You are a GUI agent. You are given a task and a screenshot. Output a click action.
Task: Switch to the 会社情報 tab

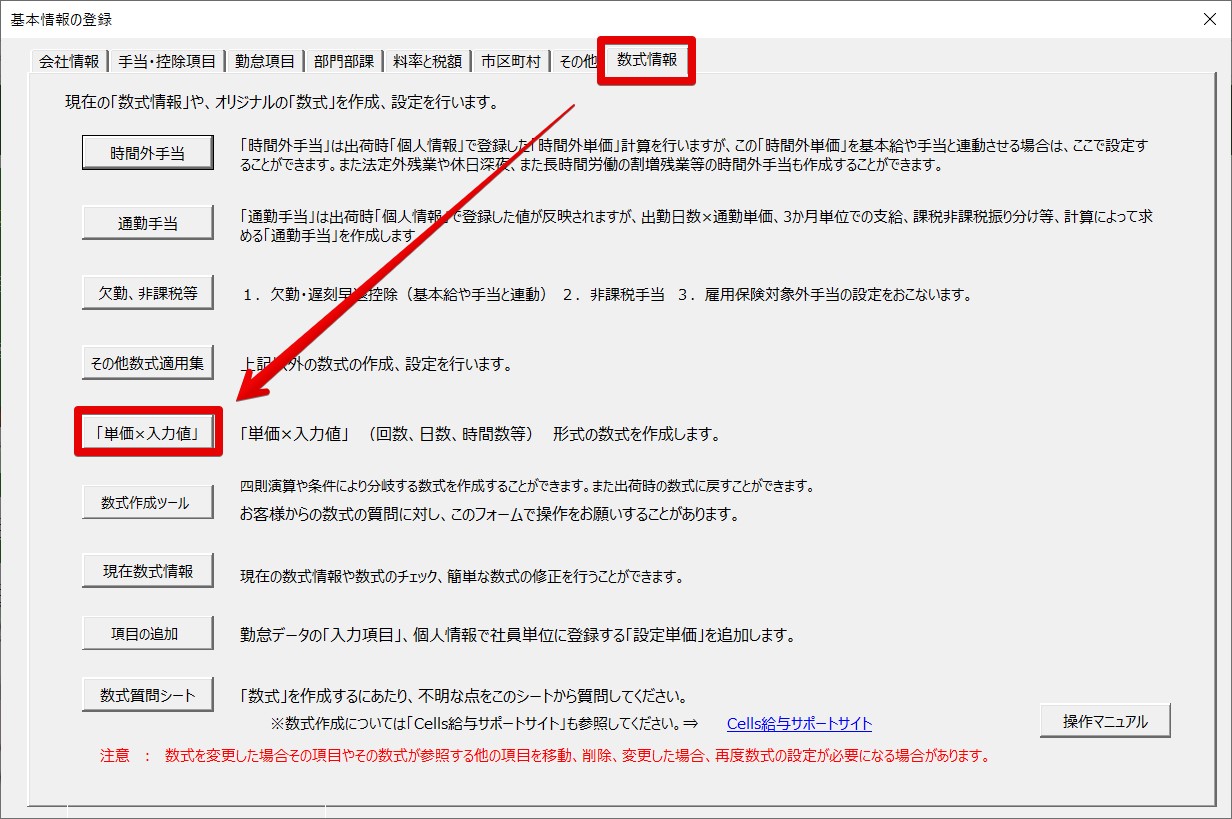pyautogui.click(x=67, y=61)
